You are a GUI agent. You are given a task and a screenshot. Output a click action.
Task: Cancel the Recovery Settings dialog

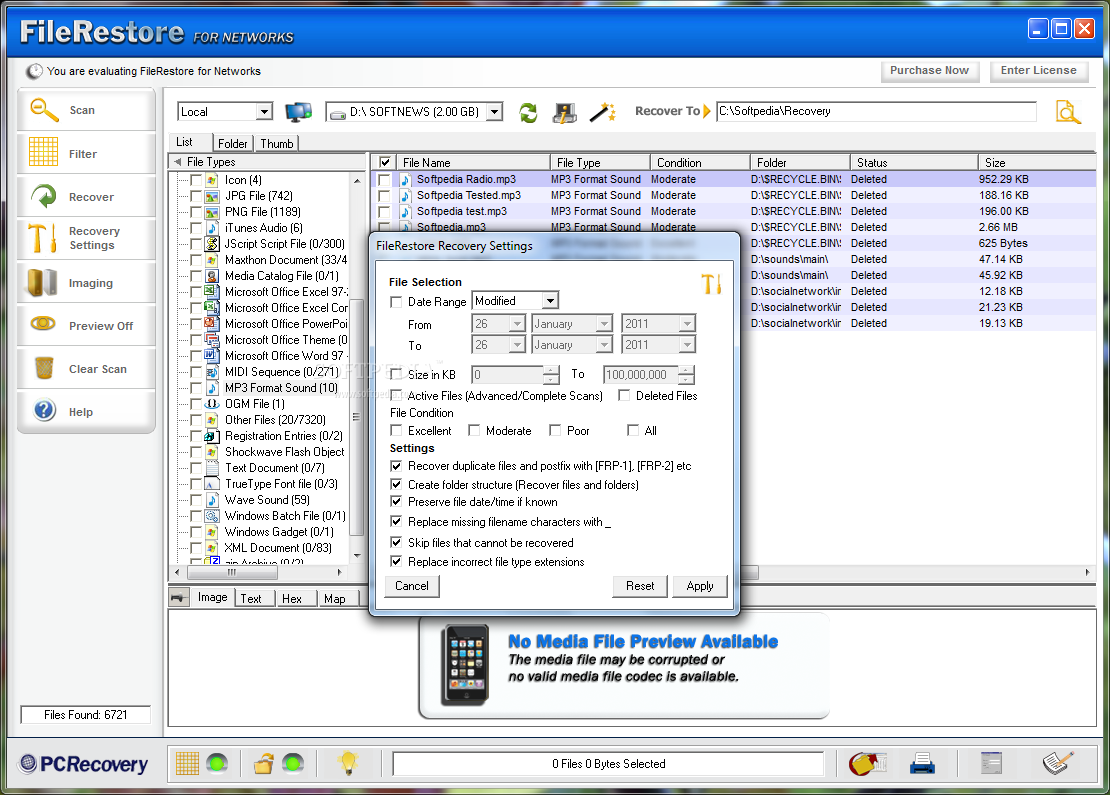click(412, 585)
